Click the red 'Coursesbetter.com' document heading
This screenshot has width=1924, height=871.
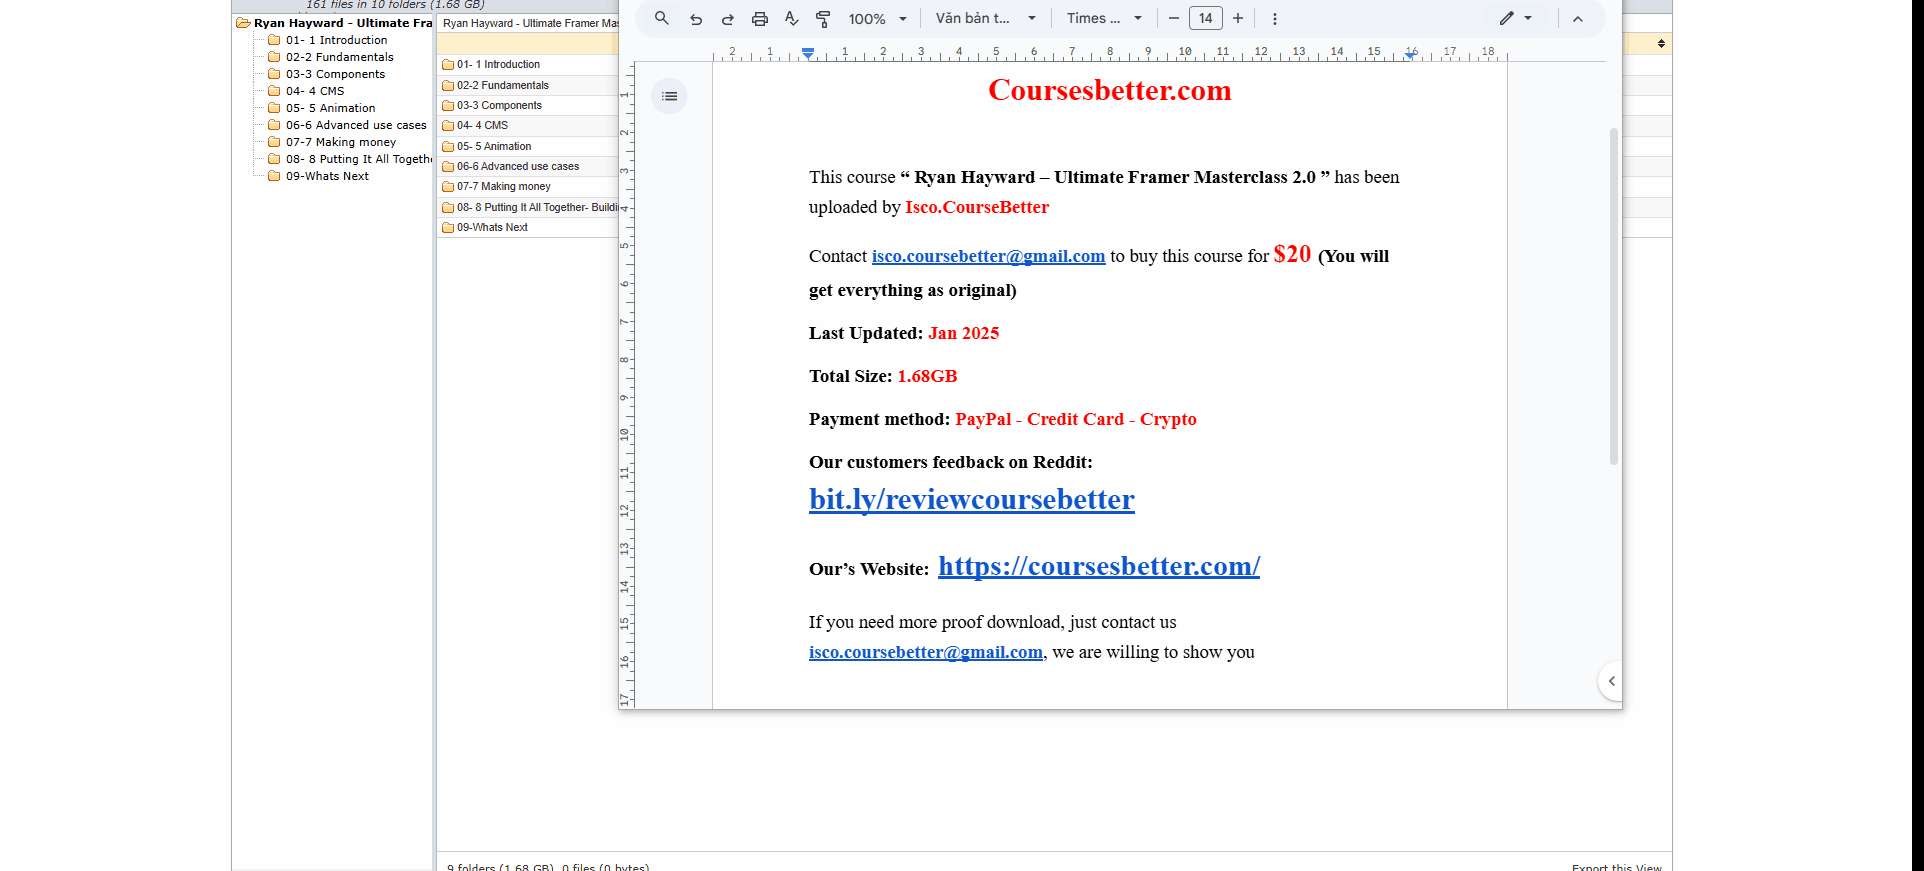1110,90
